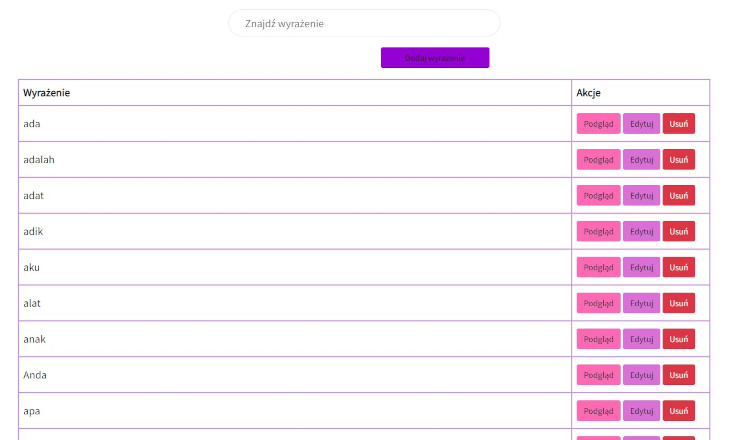This screenshot has height=440, width=736.
Task: Select Edytuj for the Anda expression
Action: 641,375
